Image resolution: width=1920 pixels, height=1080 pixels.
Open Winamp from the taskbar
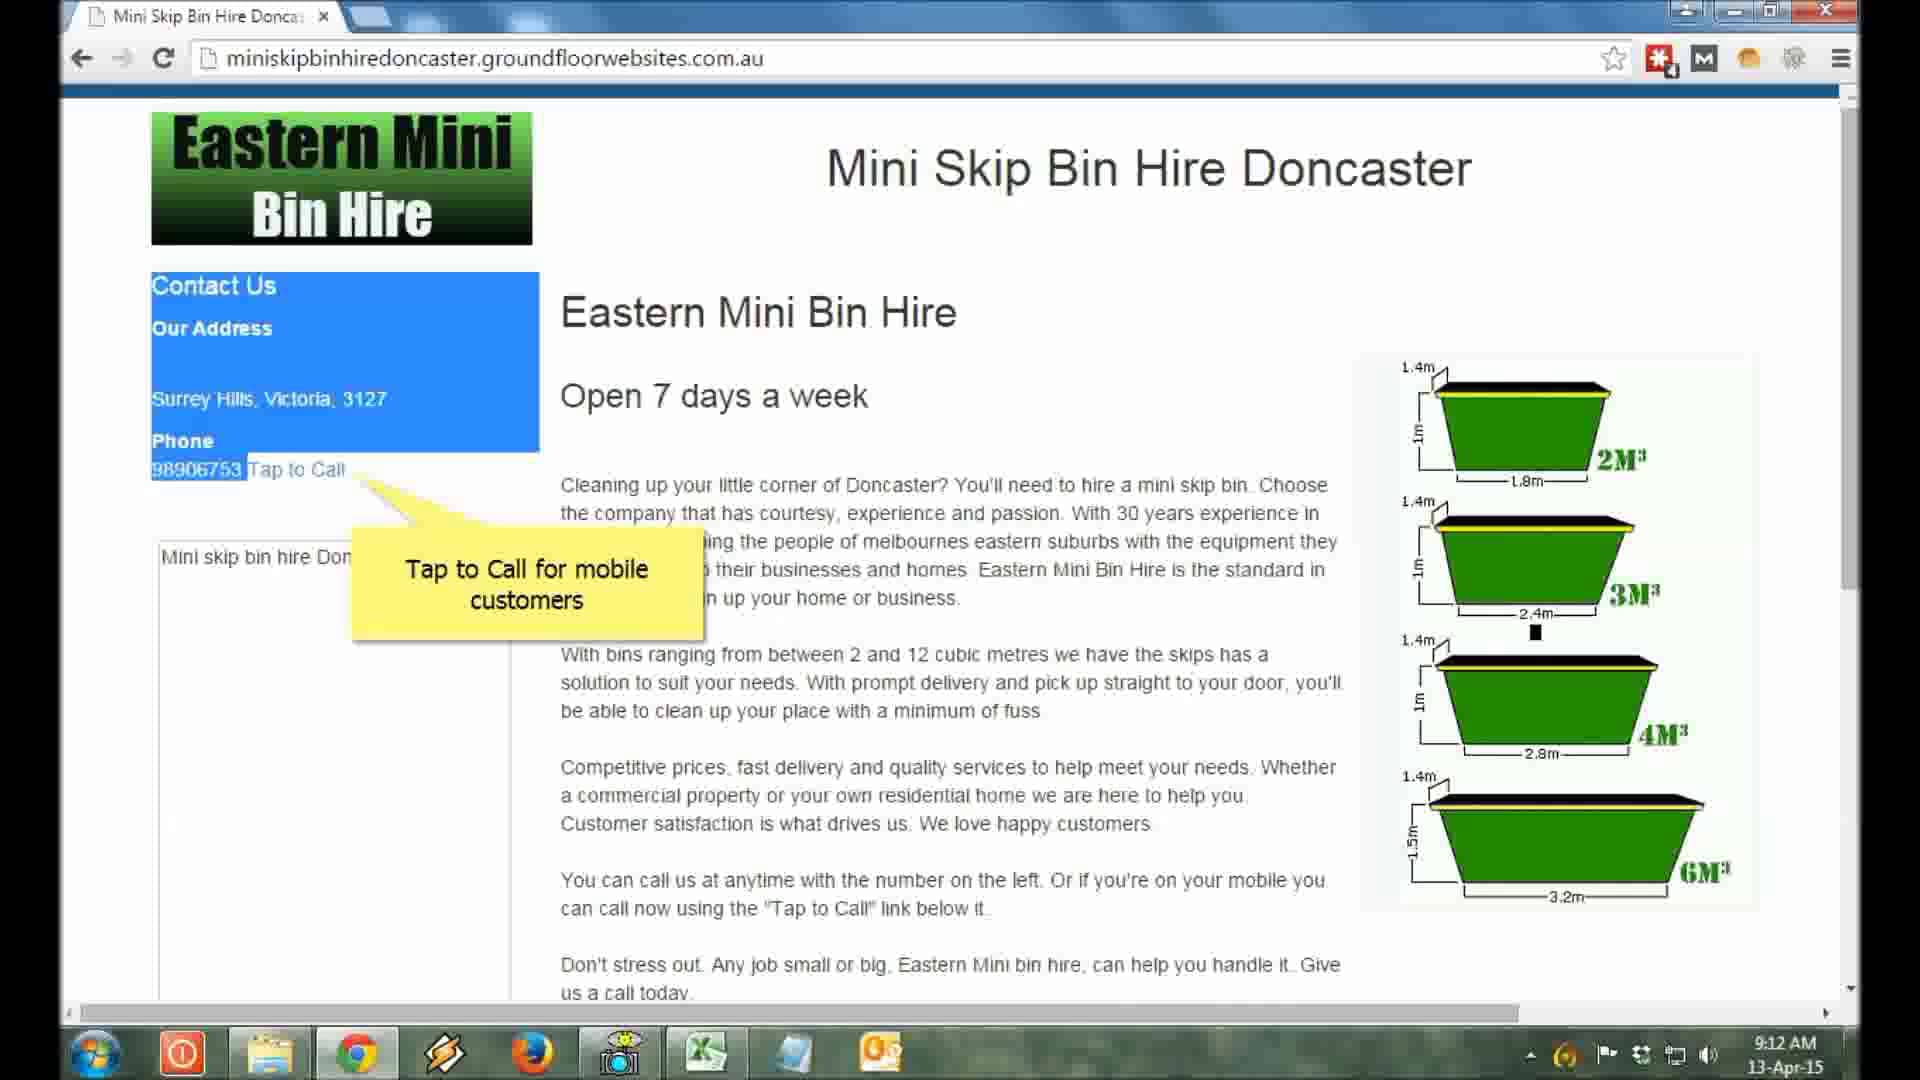445,1052
